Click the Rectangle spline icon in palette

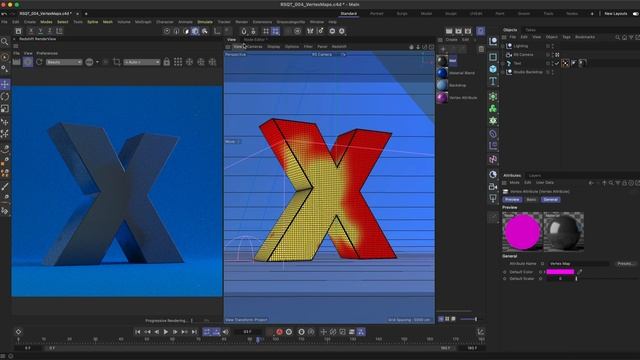click(x=493, y=57)
